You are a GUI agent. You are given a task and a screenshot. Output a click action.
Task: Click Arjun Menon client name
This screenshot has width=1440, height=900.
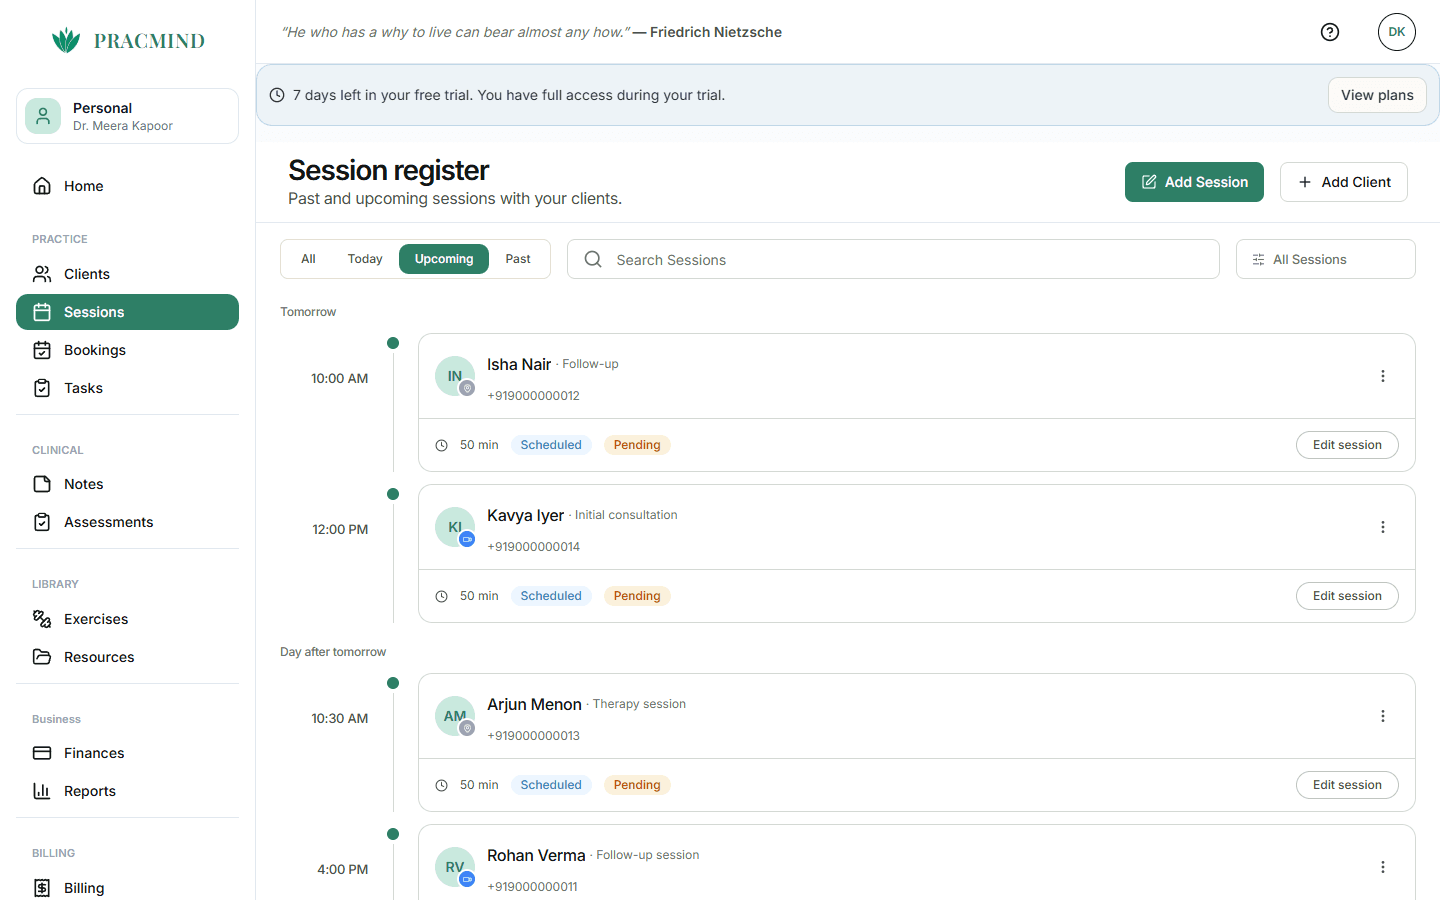point(534,704)
